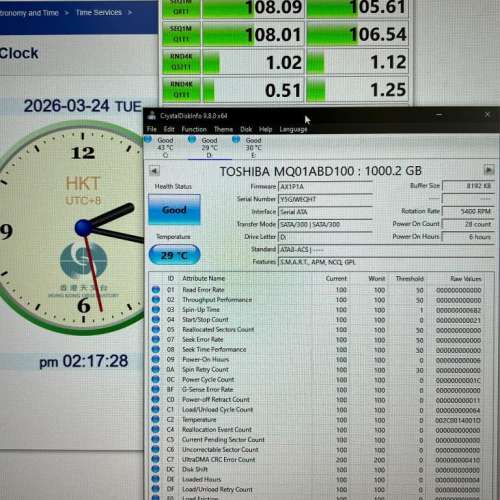Image resolution: width=500 pixels, height=500 pixels.
Task: Click status icon of G-Sense Error Rate row
Action: [156, 389]
